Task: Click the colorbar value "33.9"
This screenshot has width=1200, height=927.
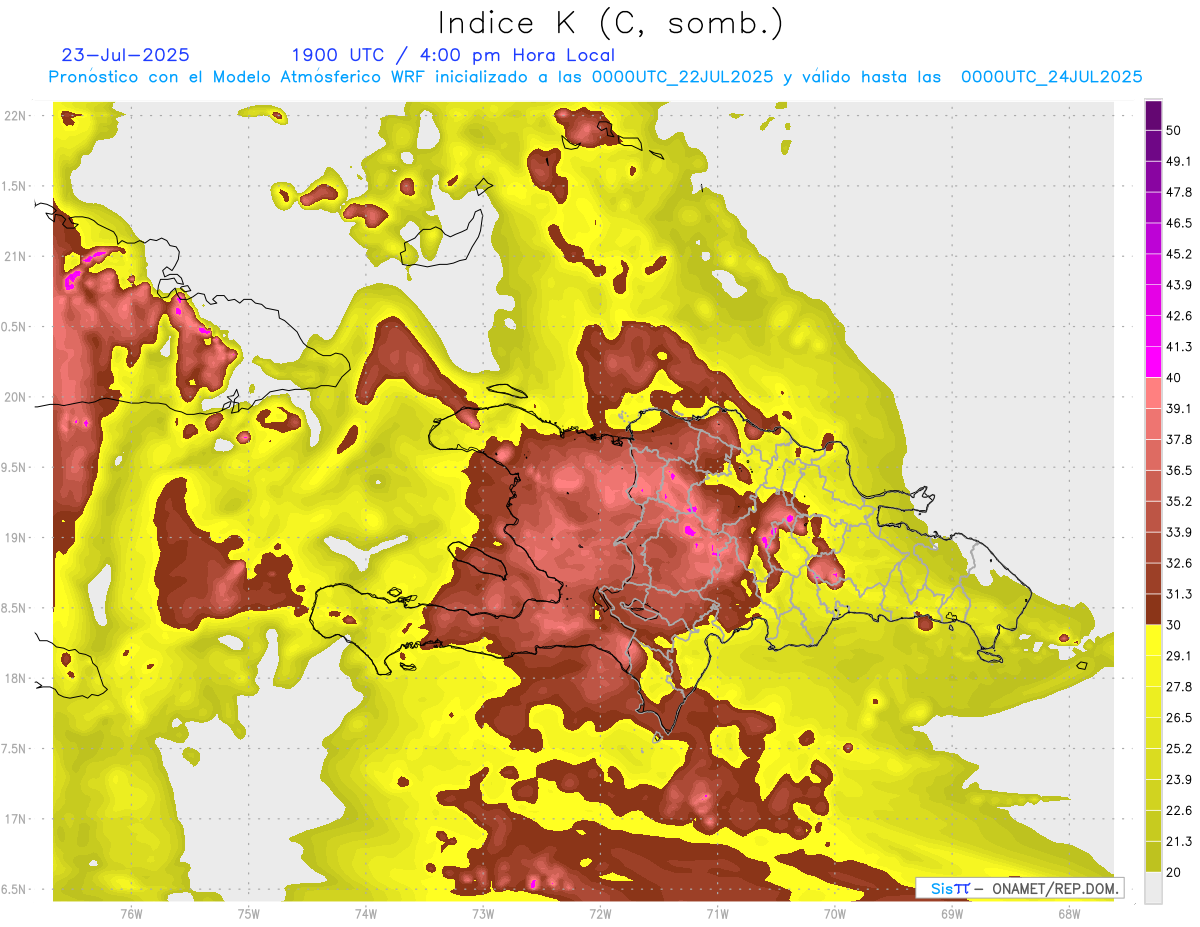Action: [1179, 532]
